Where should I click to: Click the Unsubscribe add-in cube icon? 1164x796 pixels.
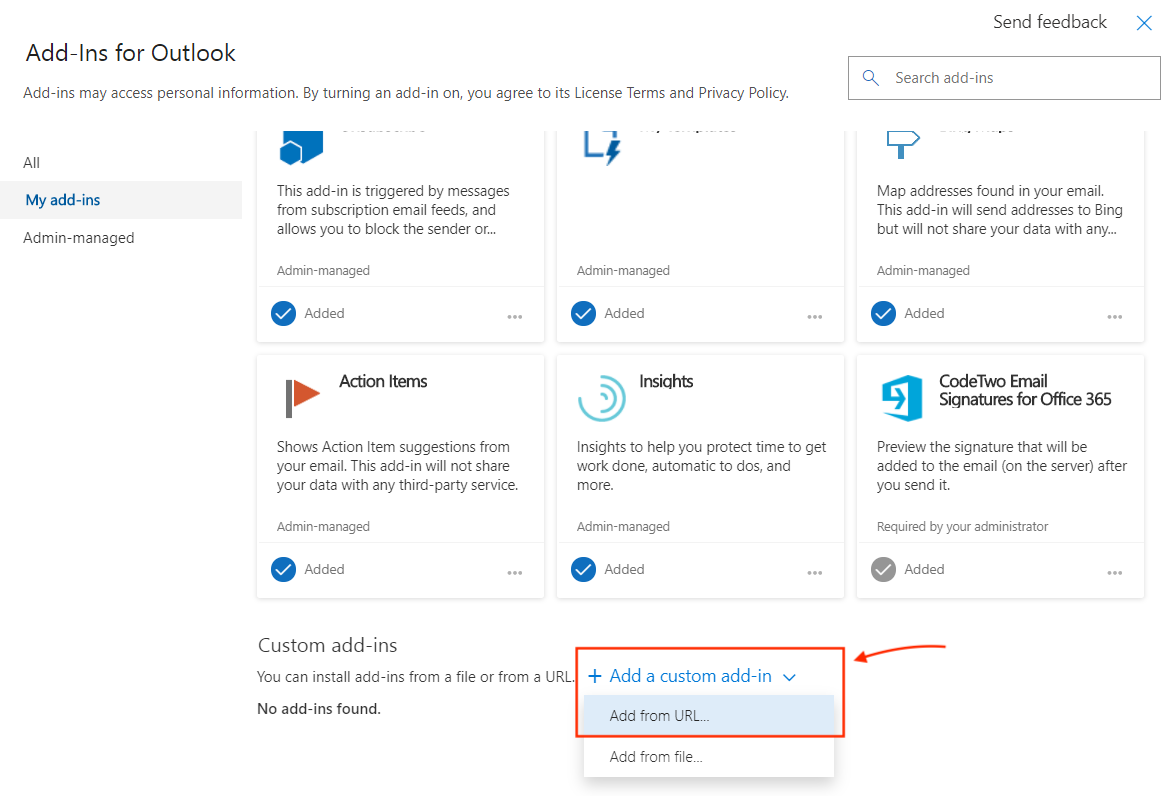[x=301, y=147]
